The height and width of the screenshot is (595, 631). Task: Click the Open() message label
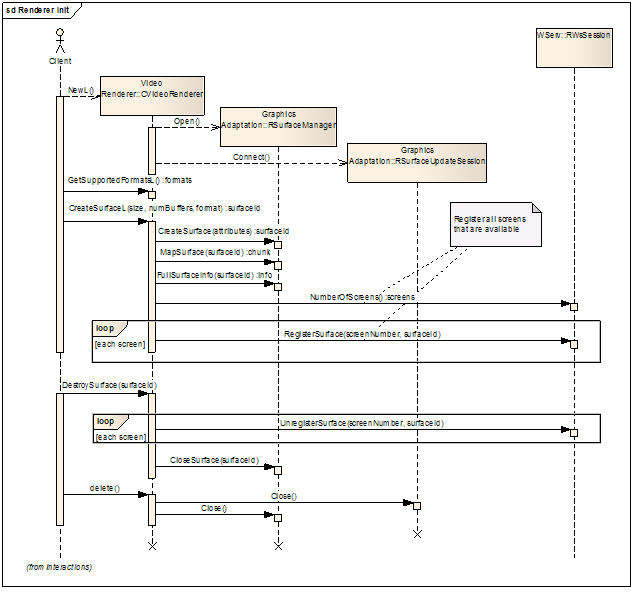pos(187,121)
